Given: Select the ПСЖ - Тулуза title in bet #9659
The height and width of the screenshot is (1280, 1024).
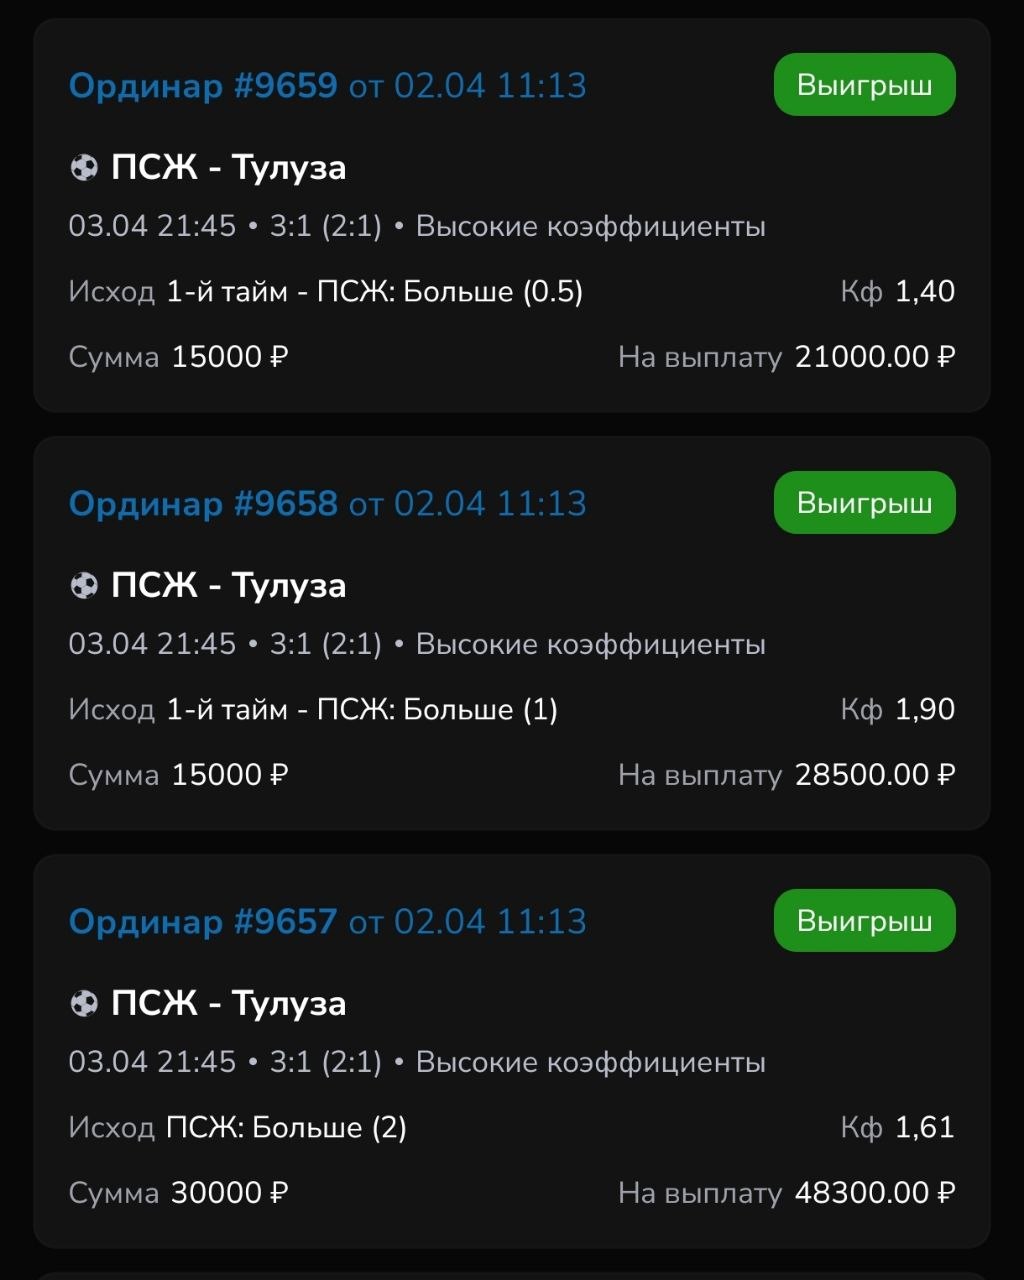Looking at the screenshot, I should click(228, 168).
